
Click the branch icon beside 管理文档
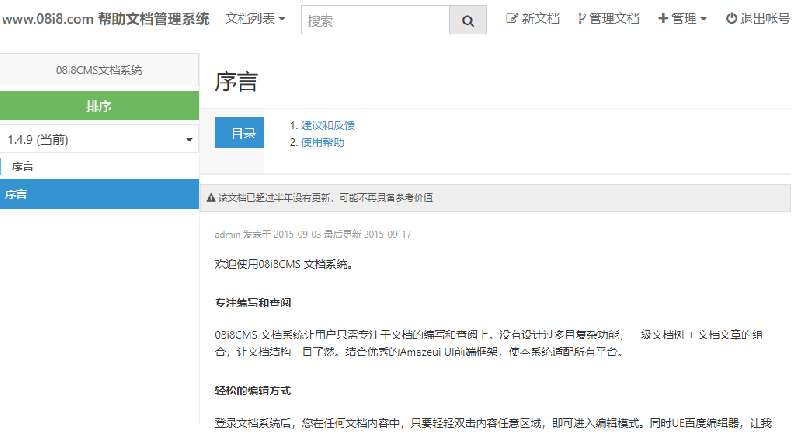point(581,18)
